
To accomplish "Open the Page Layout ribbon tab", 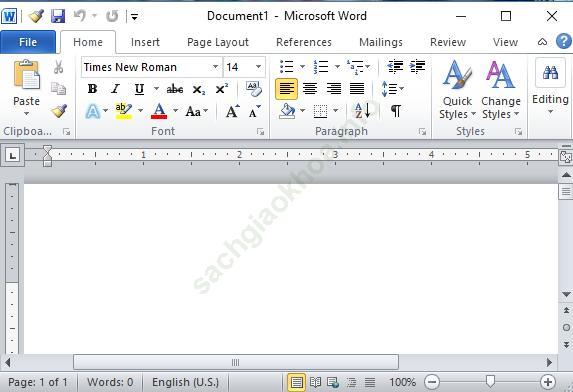I will click(218, 42).
